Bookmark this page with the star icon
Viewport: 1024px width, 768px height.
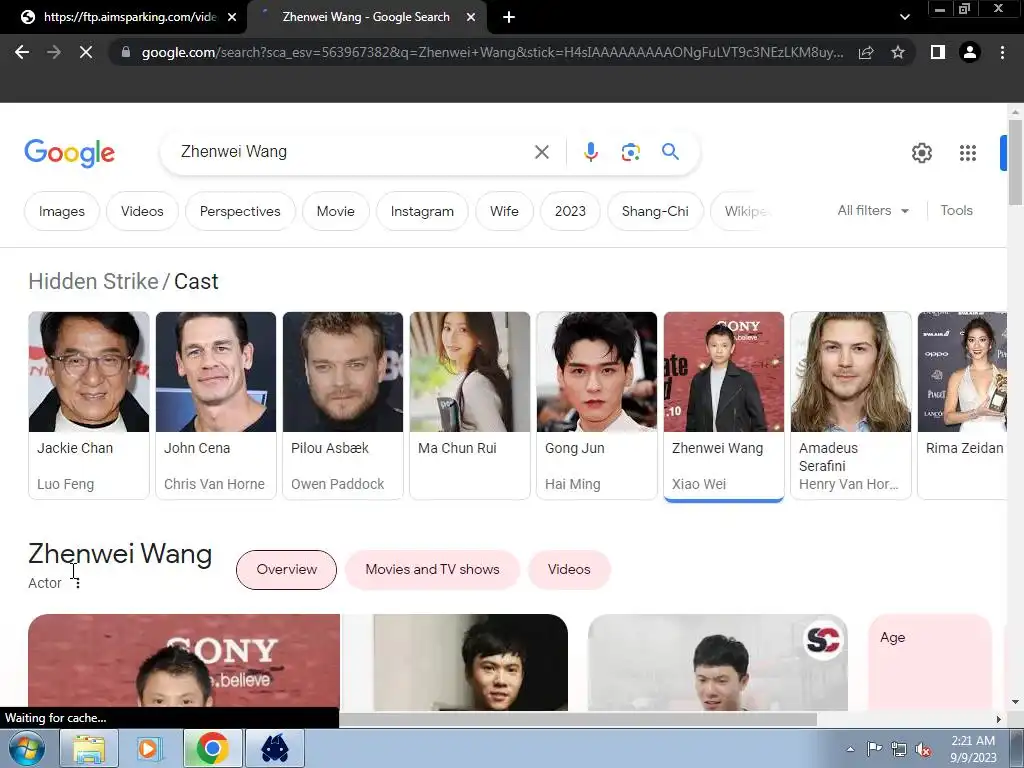[x=898, y=52]
